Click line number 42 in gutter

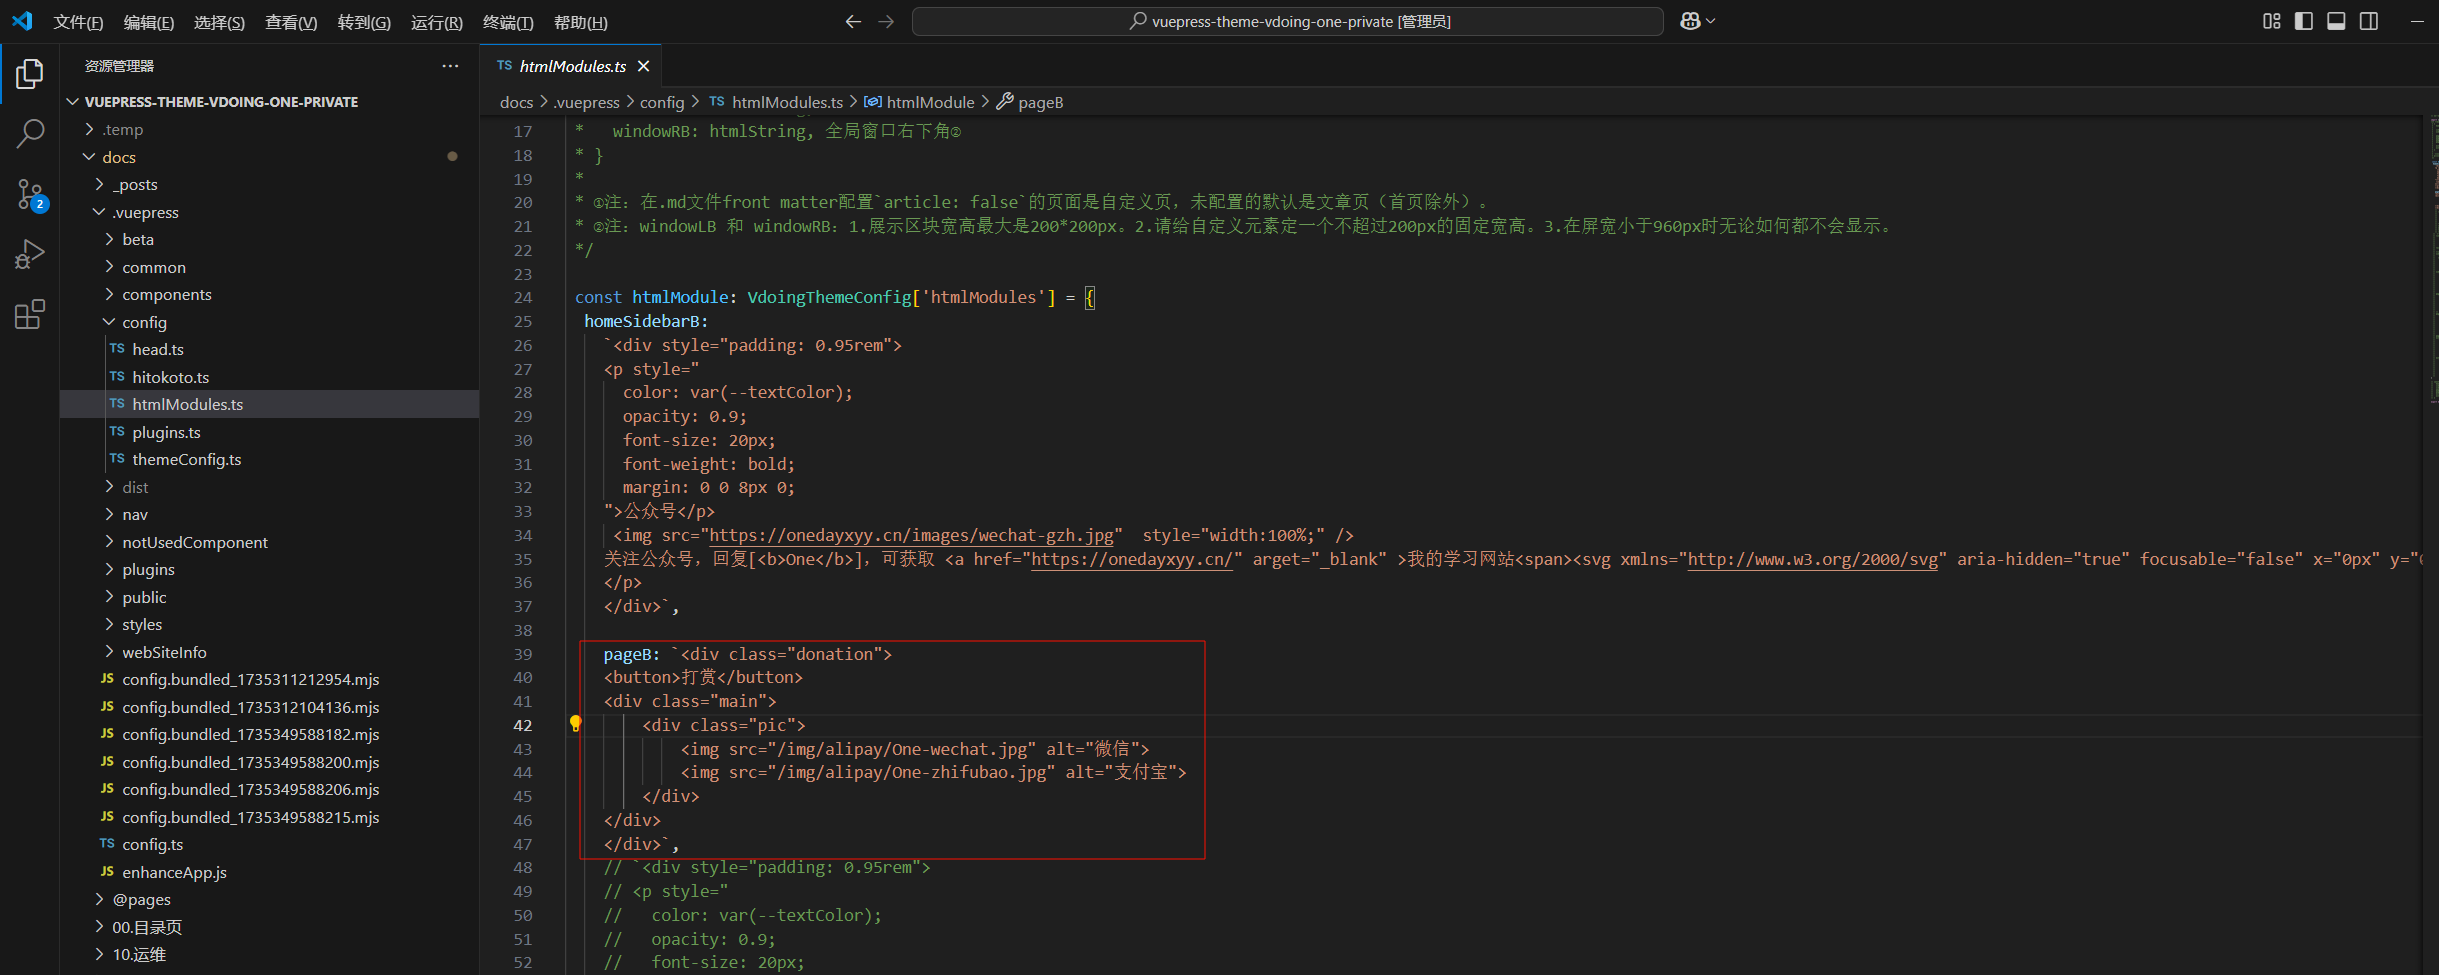pos(522,725)
